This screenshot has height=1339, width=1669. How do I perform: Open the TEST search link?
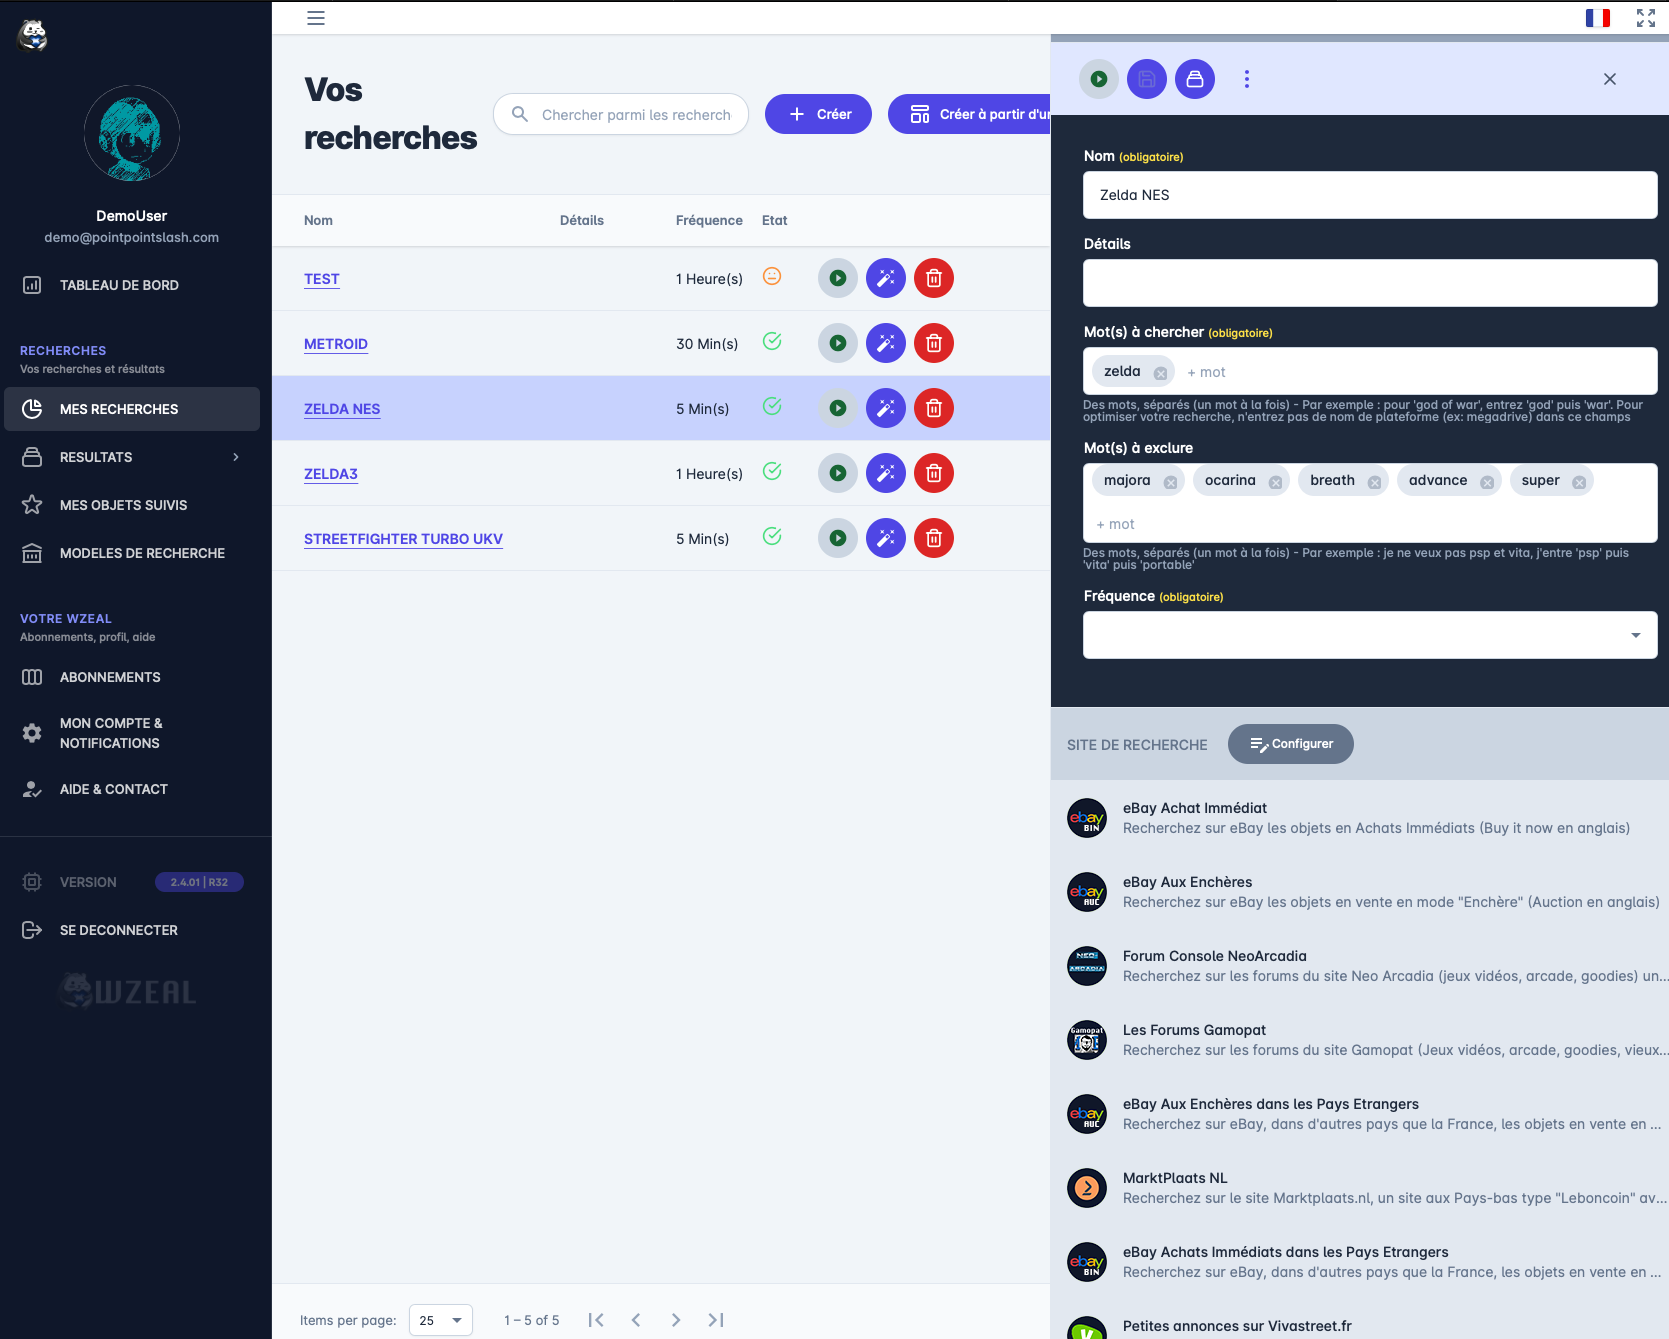[x=322, y=279]
